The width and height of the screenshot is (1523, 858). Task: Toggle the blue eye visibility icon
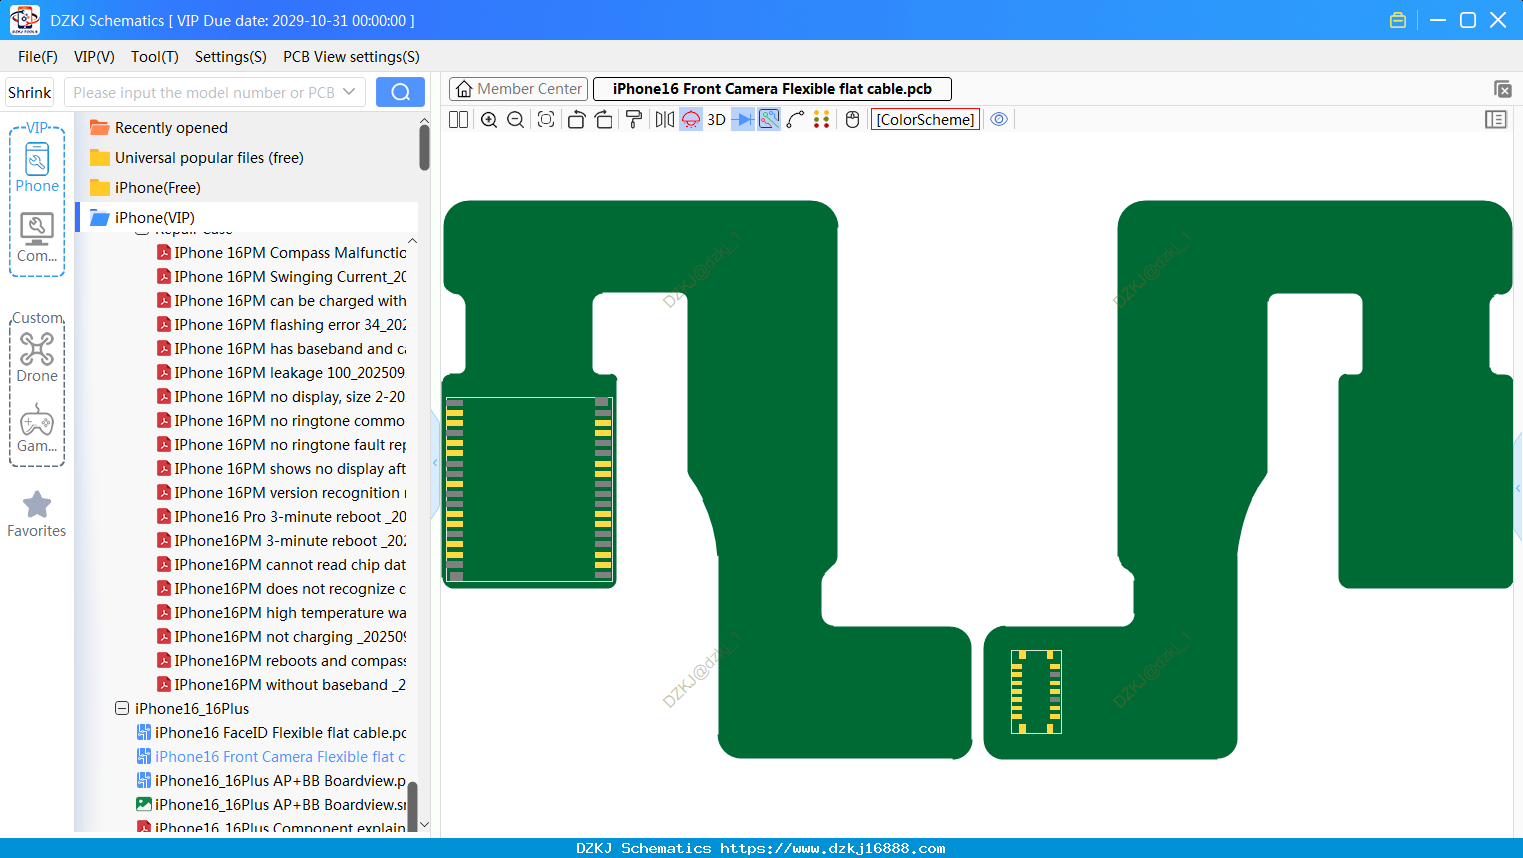[999, 120]
